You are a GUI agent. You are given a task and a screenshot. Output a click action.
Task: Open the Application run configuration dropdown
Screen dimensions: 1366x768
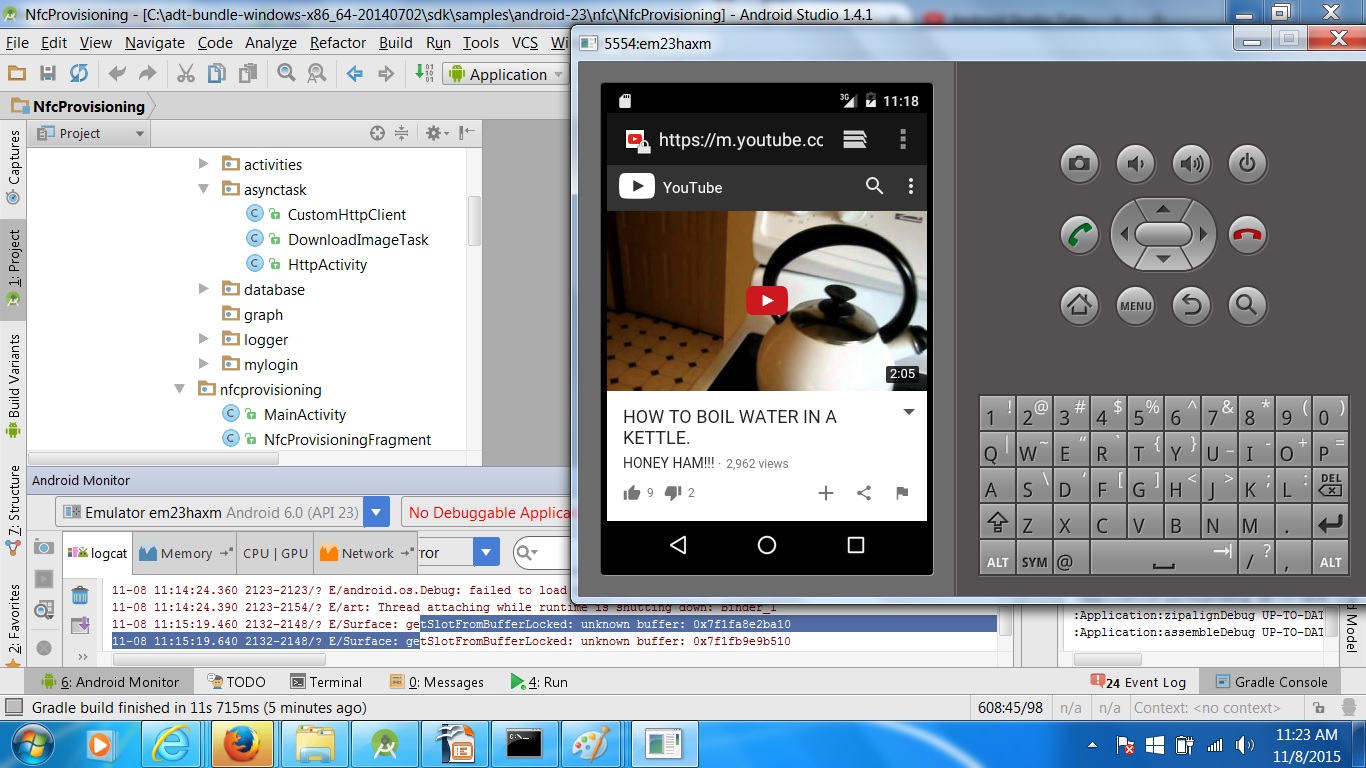coord(506,74)
